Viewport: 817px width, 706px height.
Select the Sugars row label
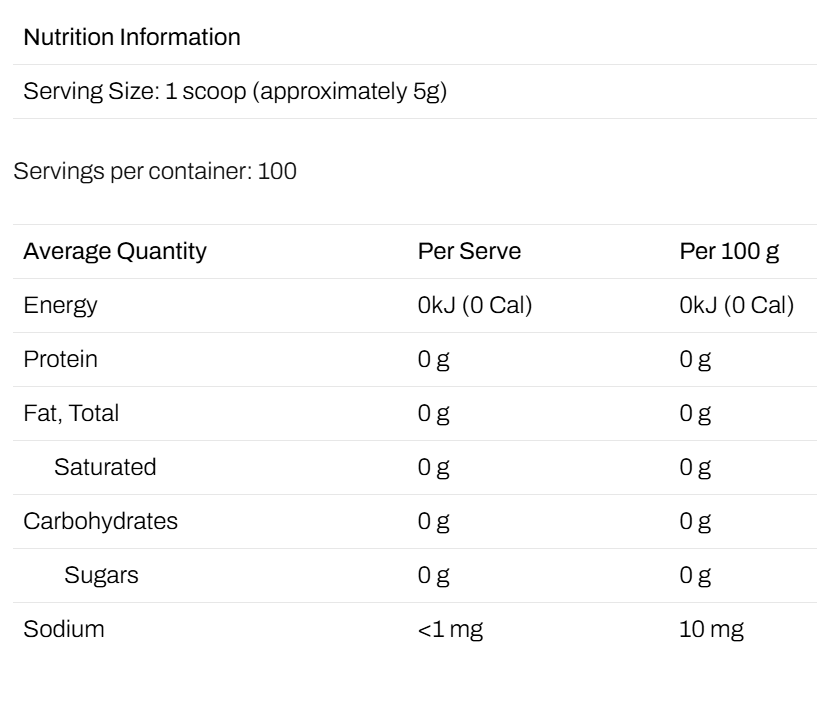[x=102, y=576]
